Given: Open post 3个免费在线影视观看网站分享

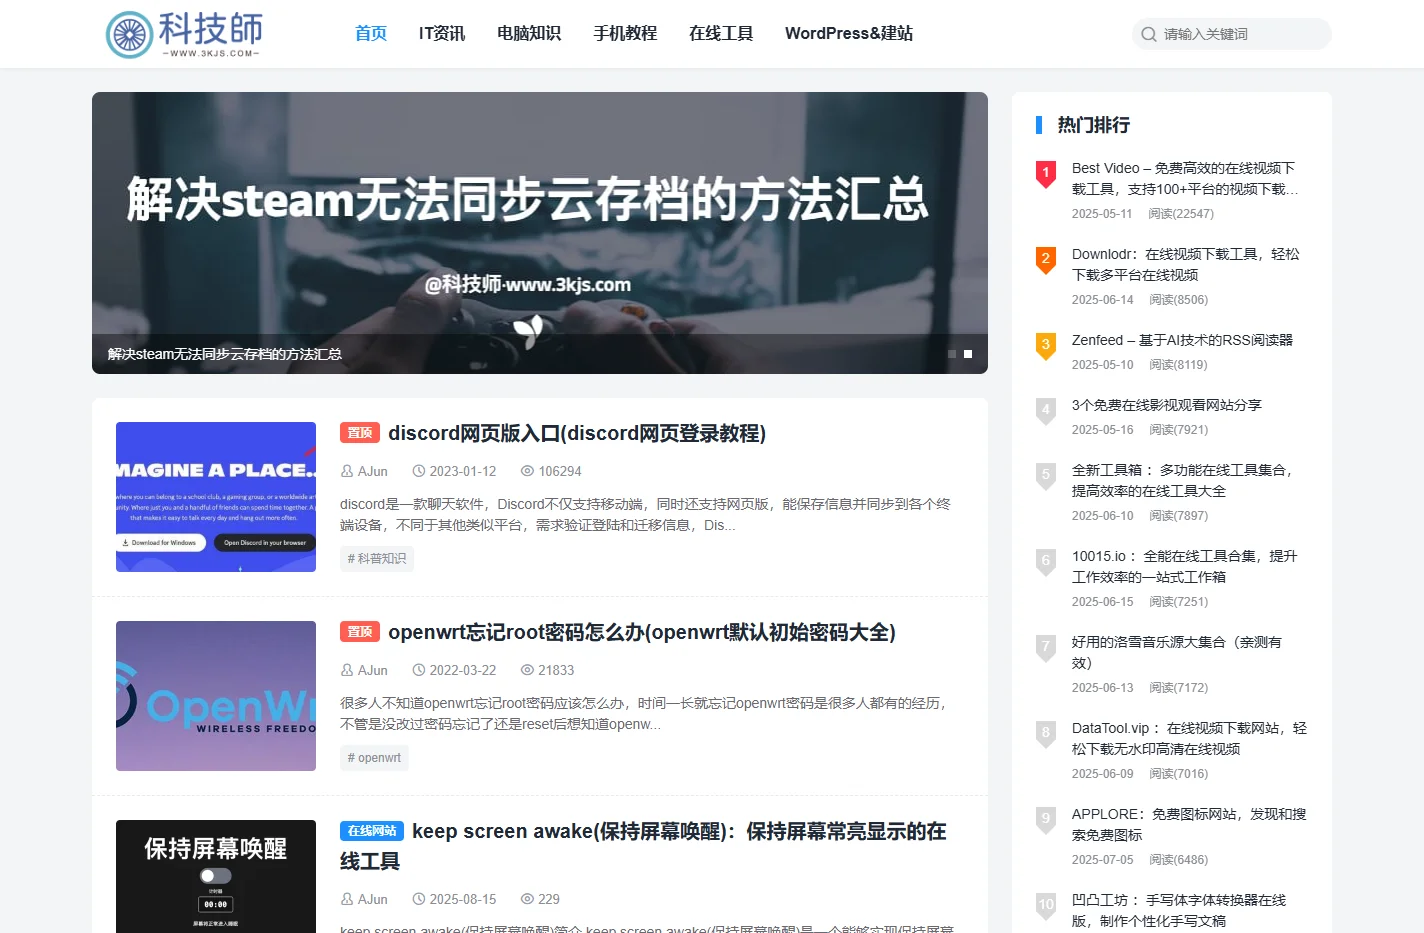Looking at the screenshot, I should coord(1167,405).
